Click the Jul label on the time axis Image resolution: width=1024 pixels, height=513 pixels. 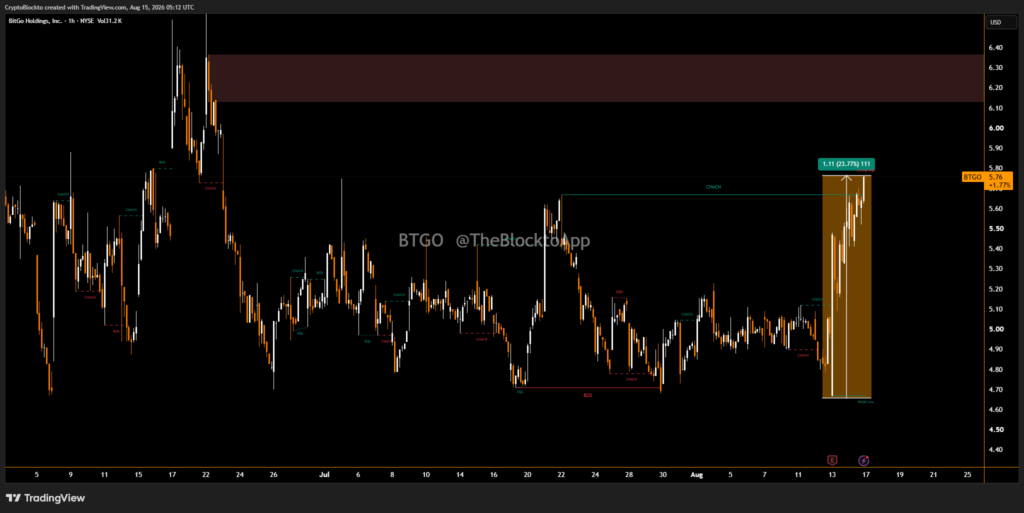click(x=324, y=474)
